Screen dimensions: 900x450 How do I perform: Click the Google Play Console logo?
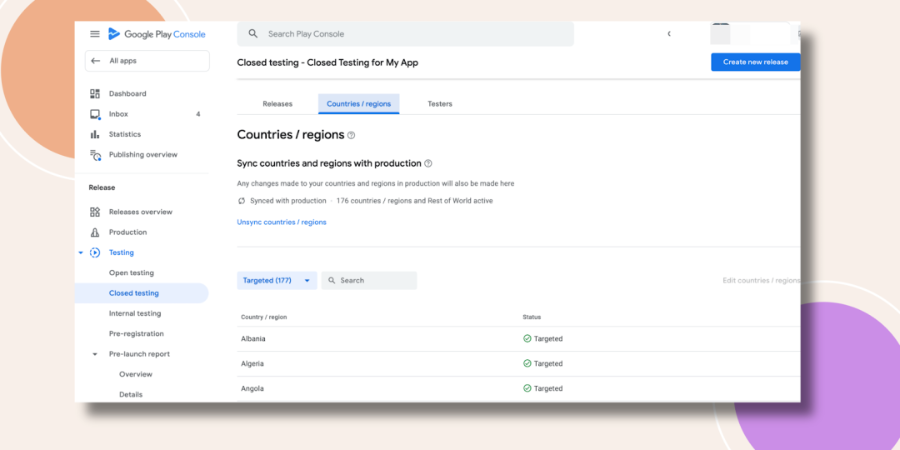tap(157, 34)
